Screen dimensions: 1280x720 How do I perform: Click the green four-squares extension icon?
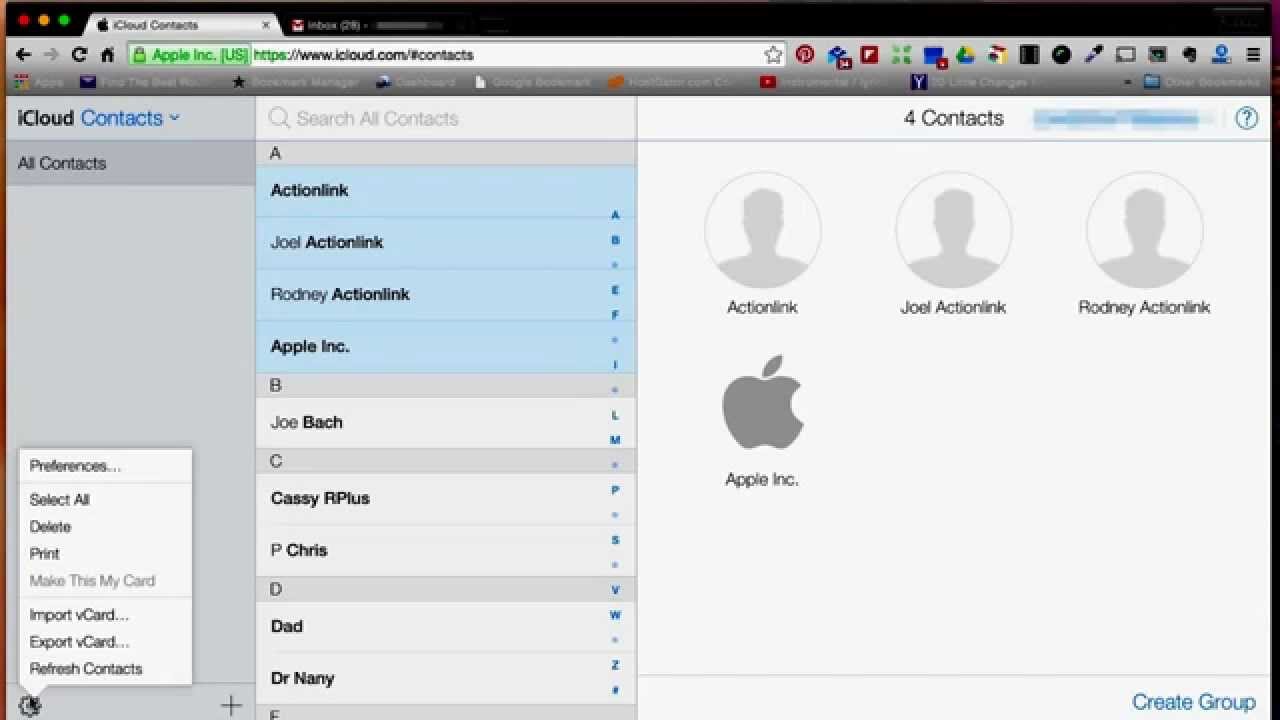[x=901, y=55]
